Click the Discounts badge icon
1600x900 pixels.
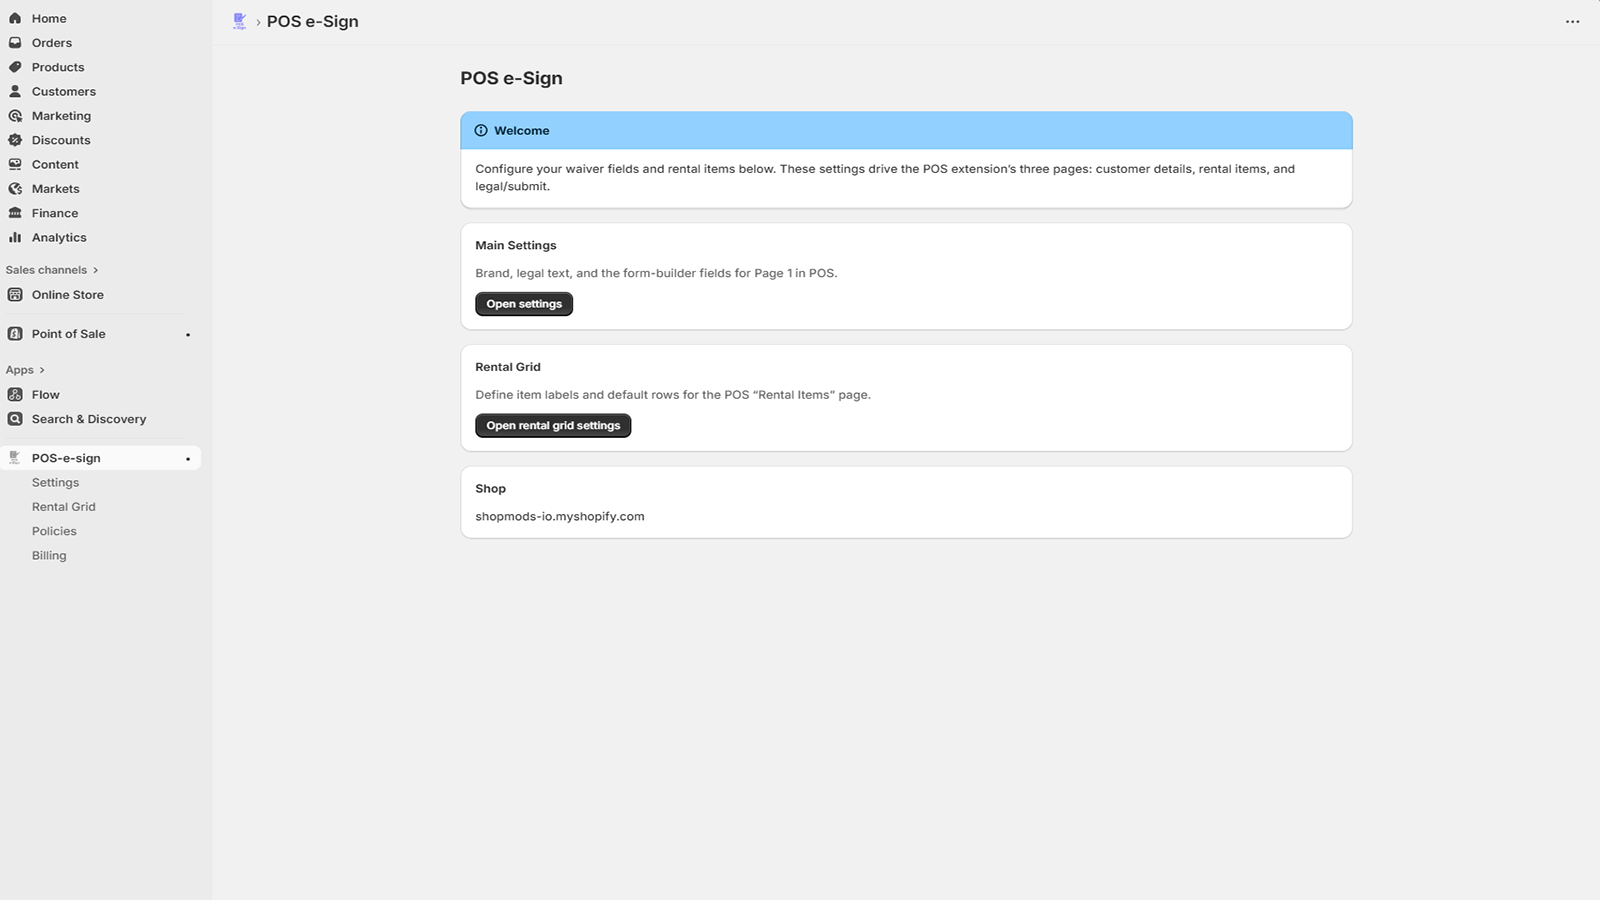coord(15,140)
